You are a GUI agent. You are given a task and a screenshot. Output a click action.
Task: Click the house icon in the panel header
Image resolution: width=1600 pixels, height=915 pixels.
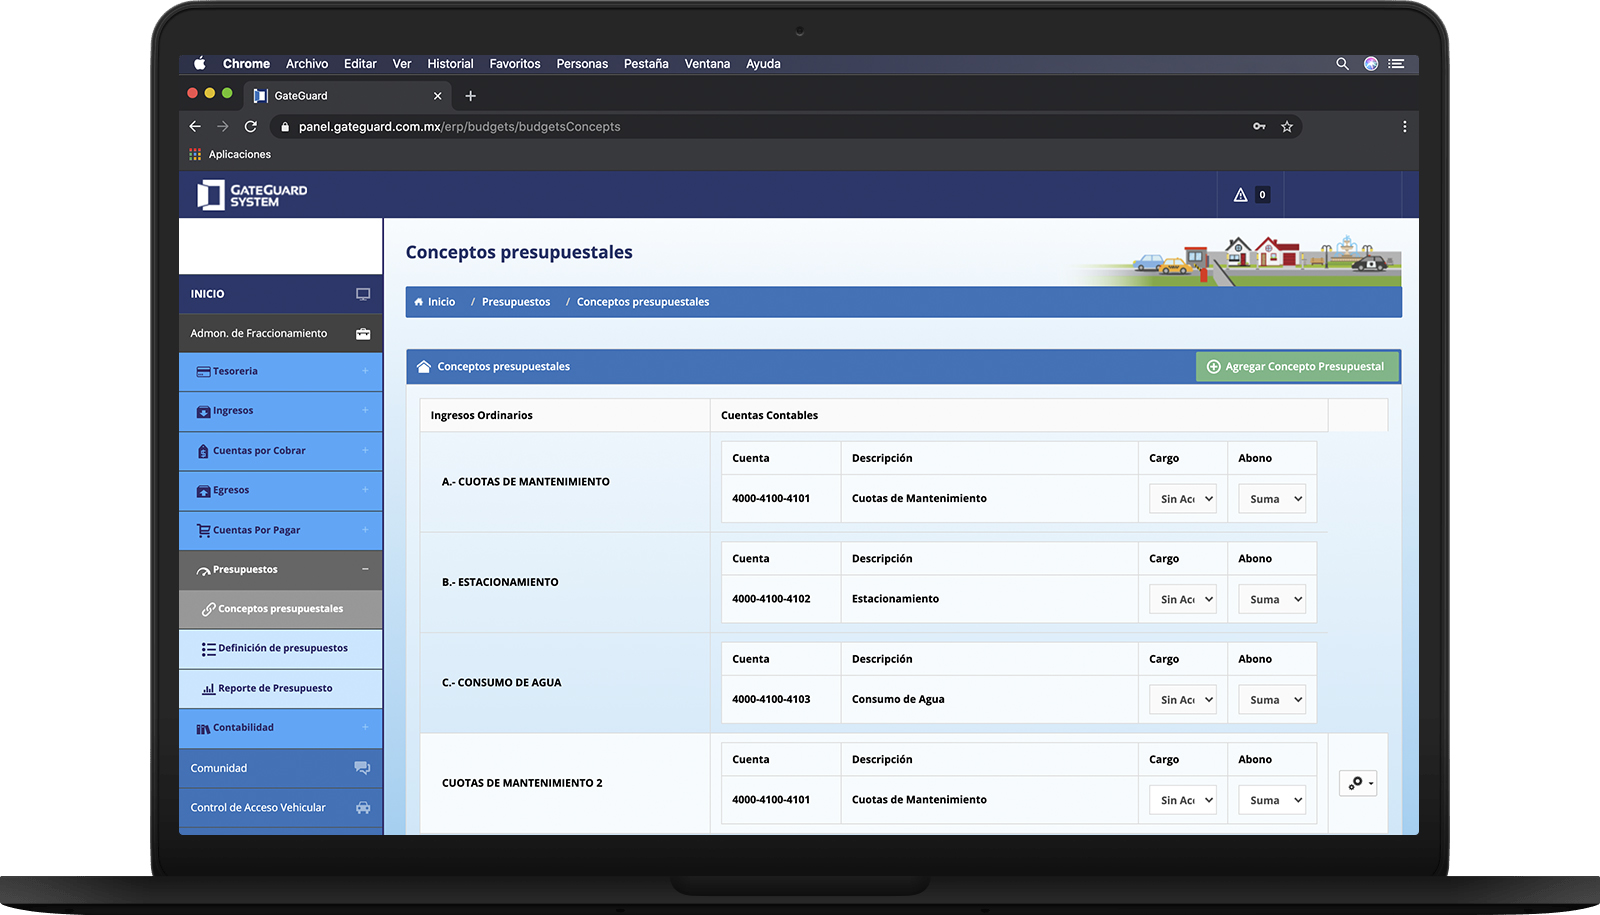click(424, 367)
